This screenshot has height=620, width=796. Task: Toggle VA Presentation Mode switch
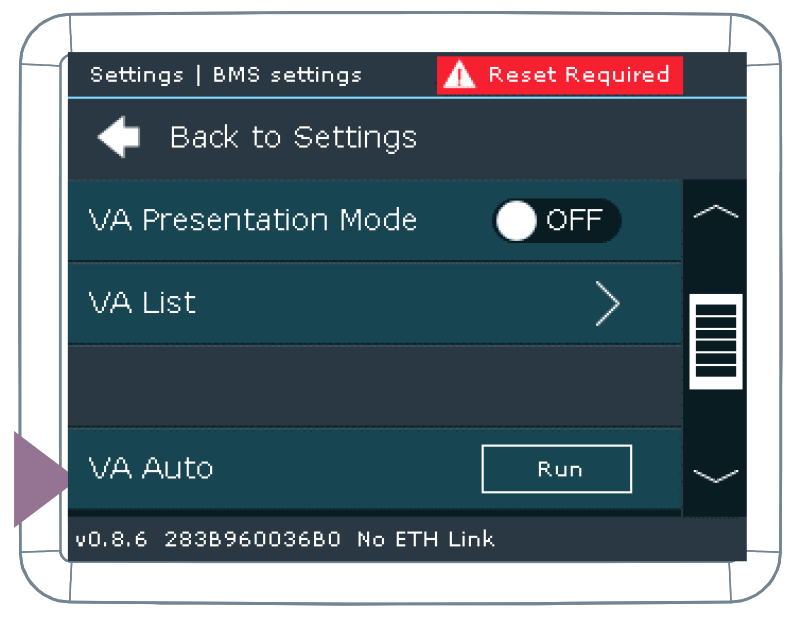556,221
